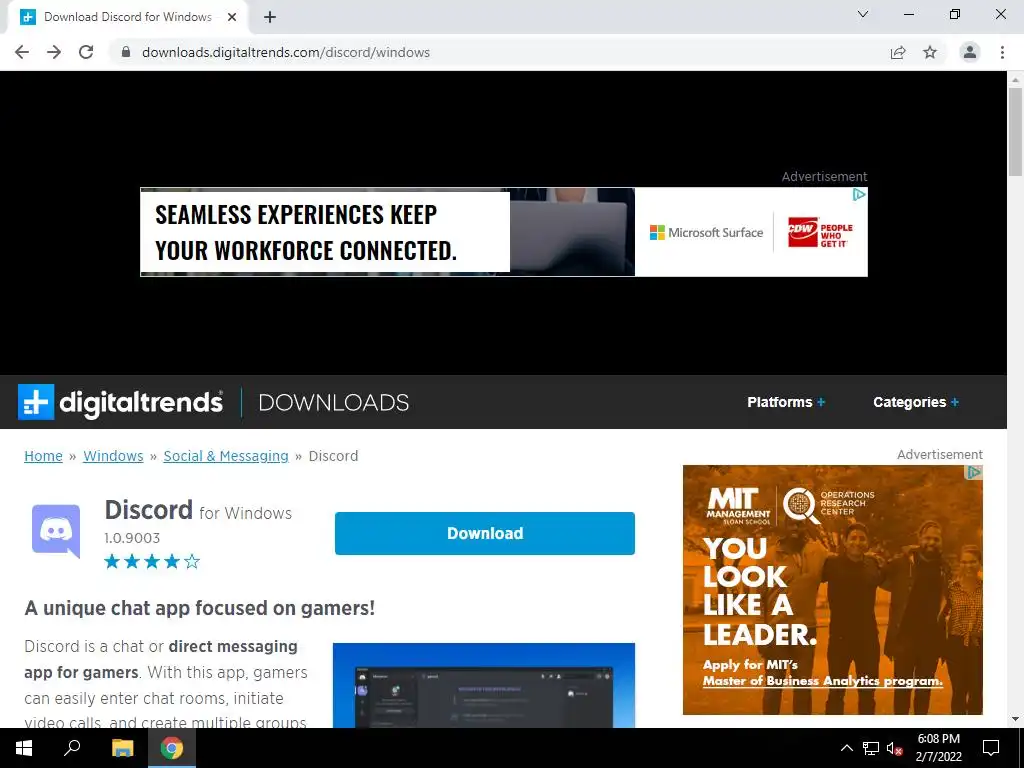Open Chrome's three-dot menu
Screen dimensions: 1024x768
pos(1002,52)
